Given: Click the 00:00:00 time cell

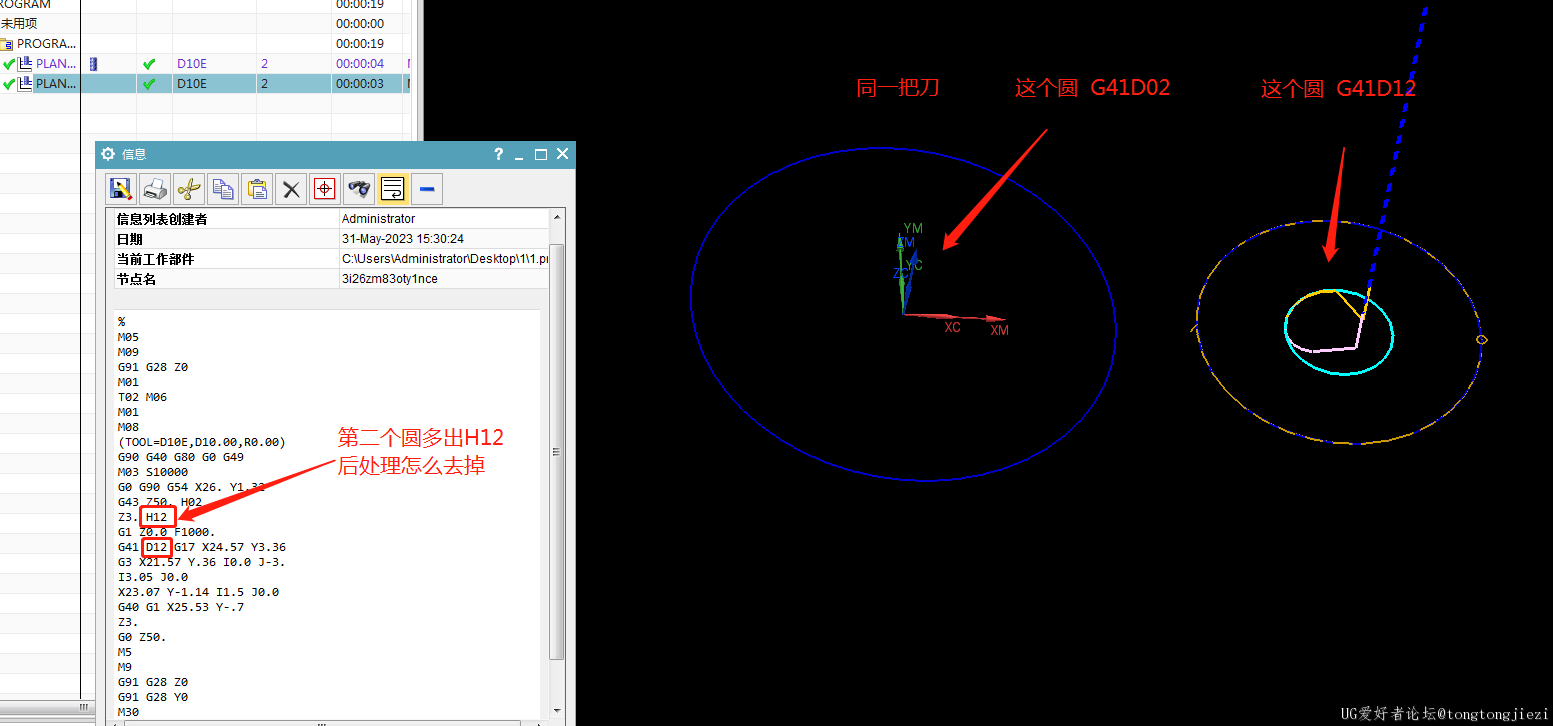Looking at the screenshot, I should pyautogui.click(x=360, y=24).
